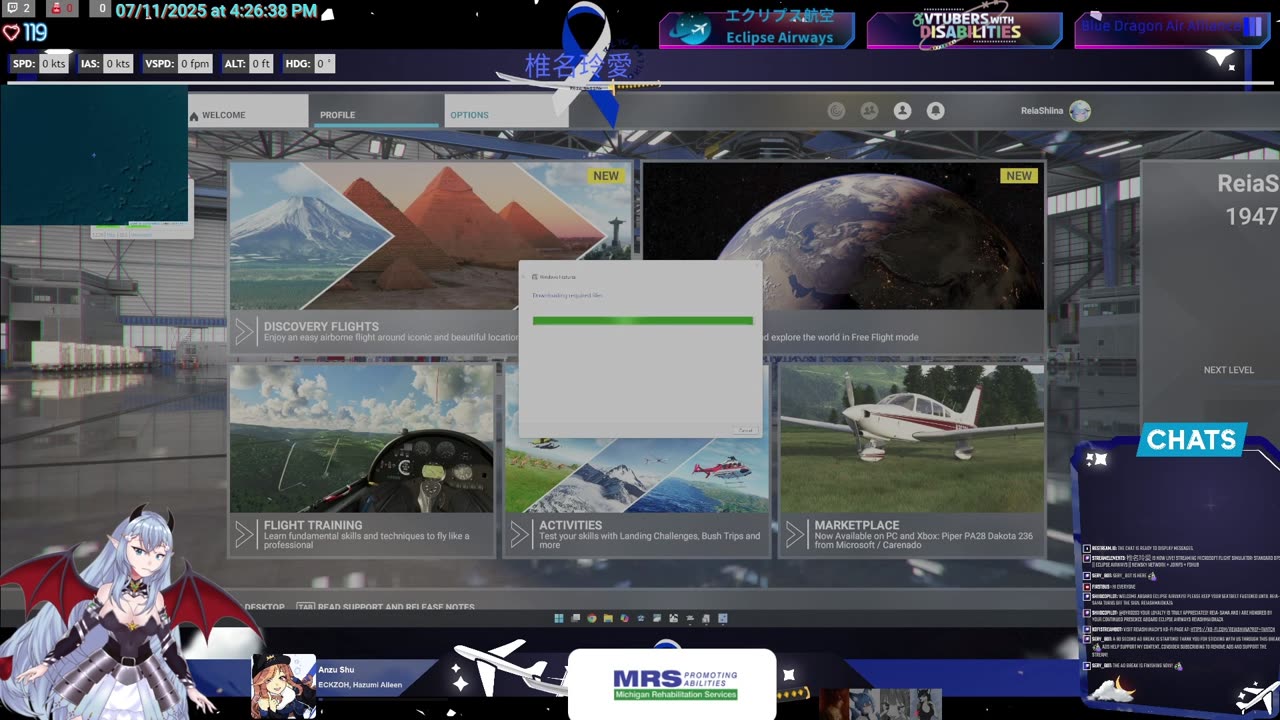Click the NEXT LEVEL text in profile panel

[1229, 370]
